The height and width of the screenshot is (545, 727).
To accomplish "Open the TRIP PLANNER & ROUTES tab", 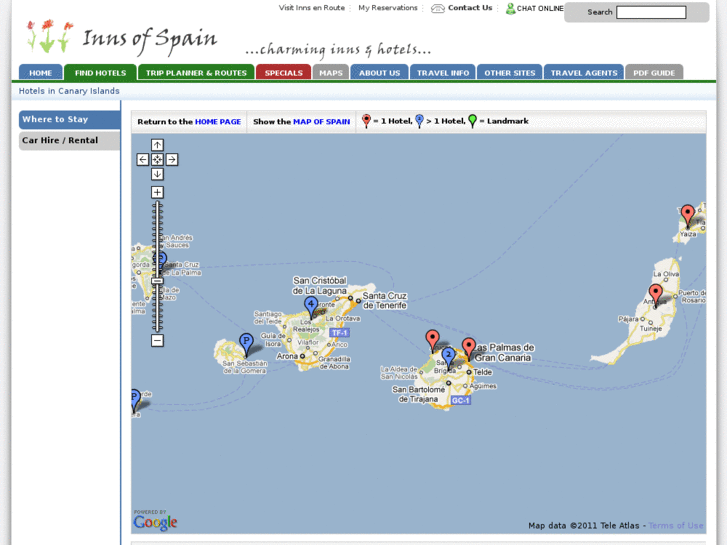I will pyautogui.click(x=196, y=72).
